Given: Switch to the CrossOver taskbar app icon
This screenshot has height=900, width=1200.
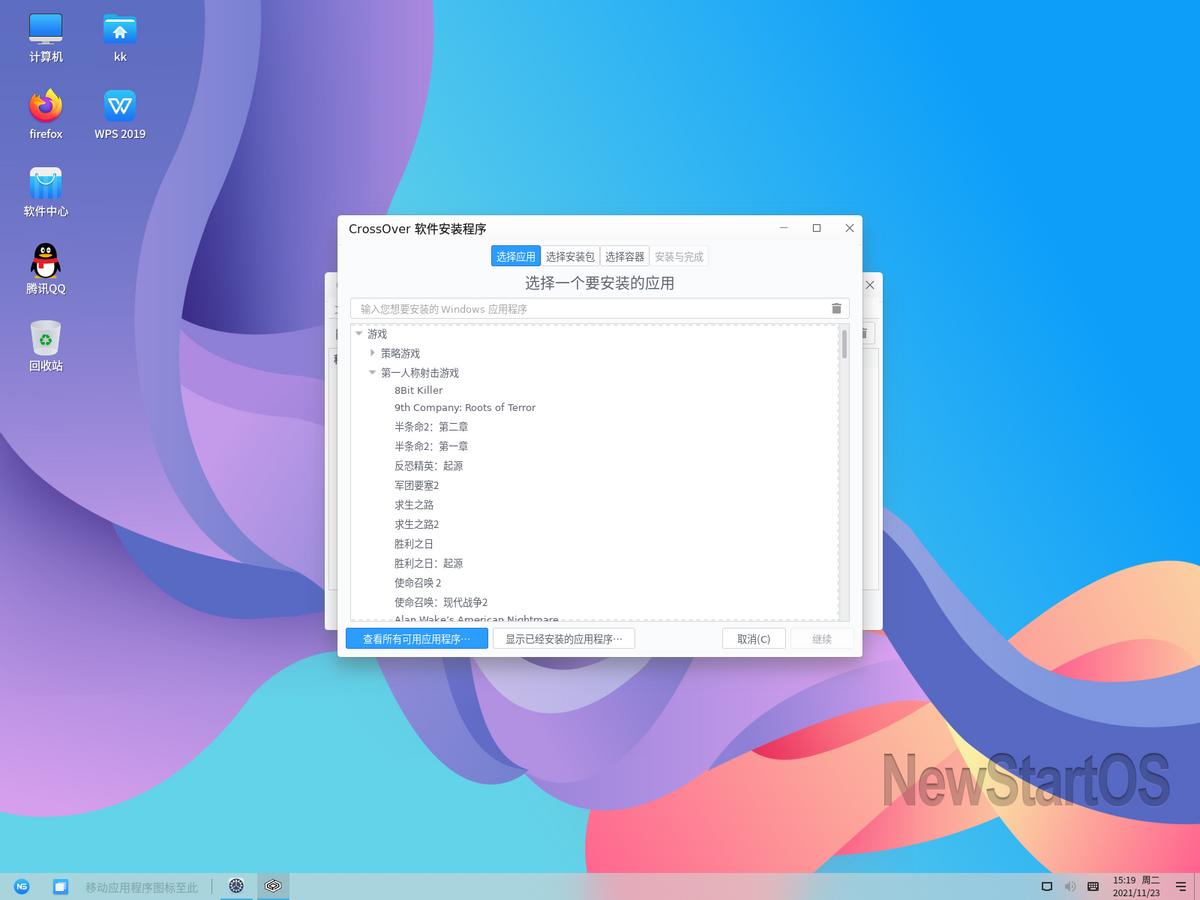Looking at the screenshot, I should point(236,886).
